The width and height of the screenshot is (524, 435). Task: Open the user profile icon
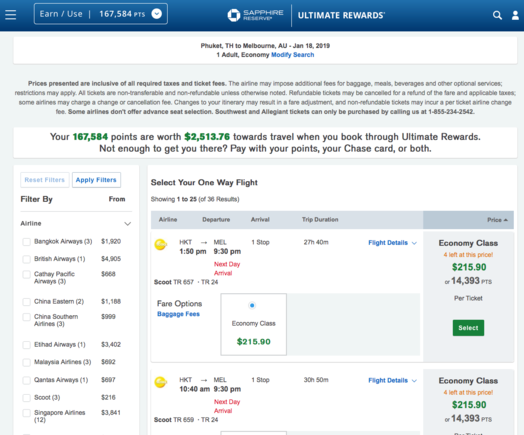pos(515,15)
